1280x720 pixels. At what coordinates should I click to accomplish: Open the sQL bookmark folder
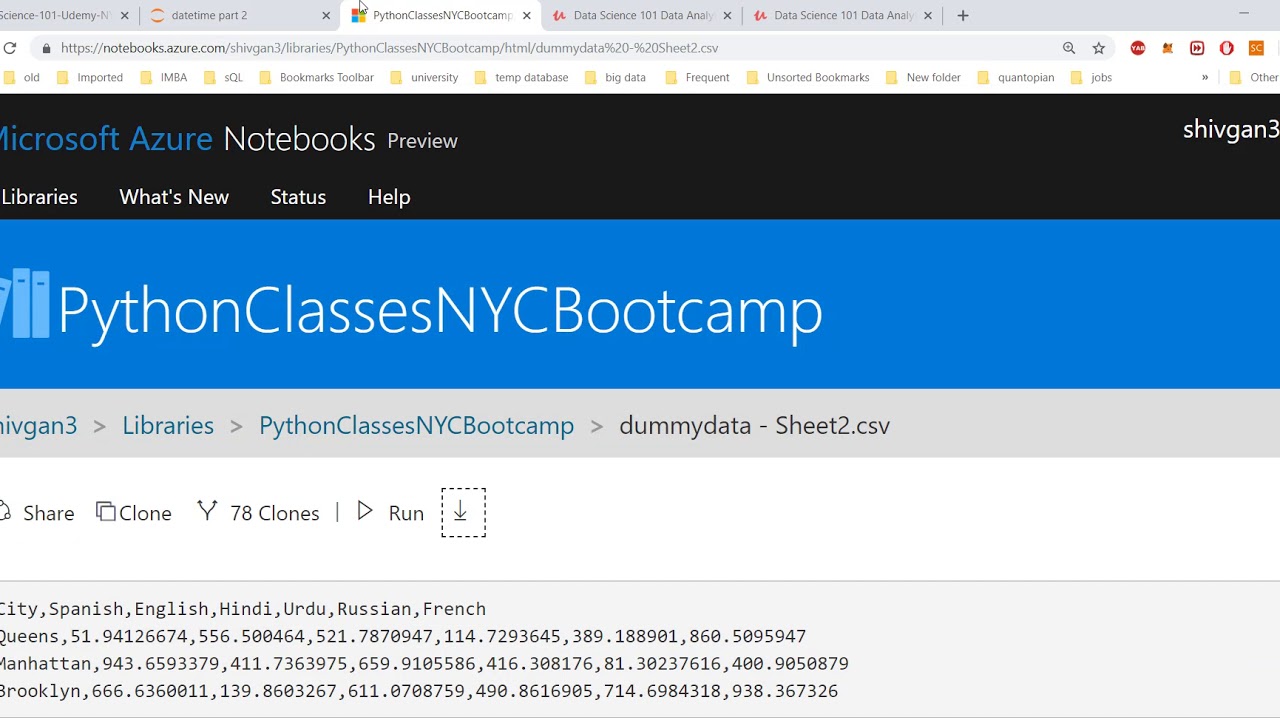click(223, 77)
